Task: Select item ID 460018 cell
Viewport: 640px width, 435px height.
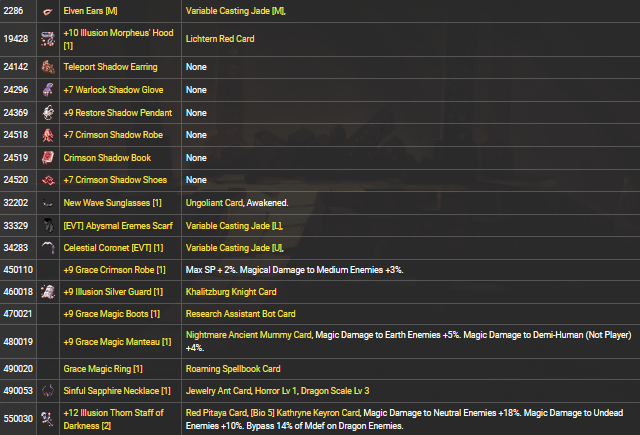Action: pyautogui.click(x=18, y=292)
